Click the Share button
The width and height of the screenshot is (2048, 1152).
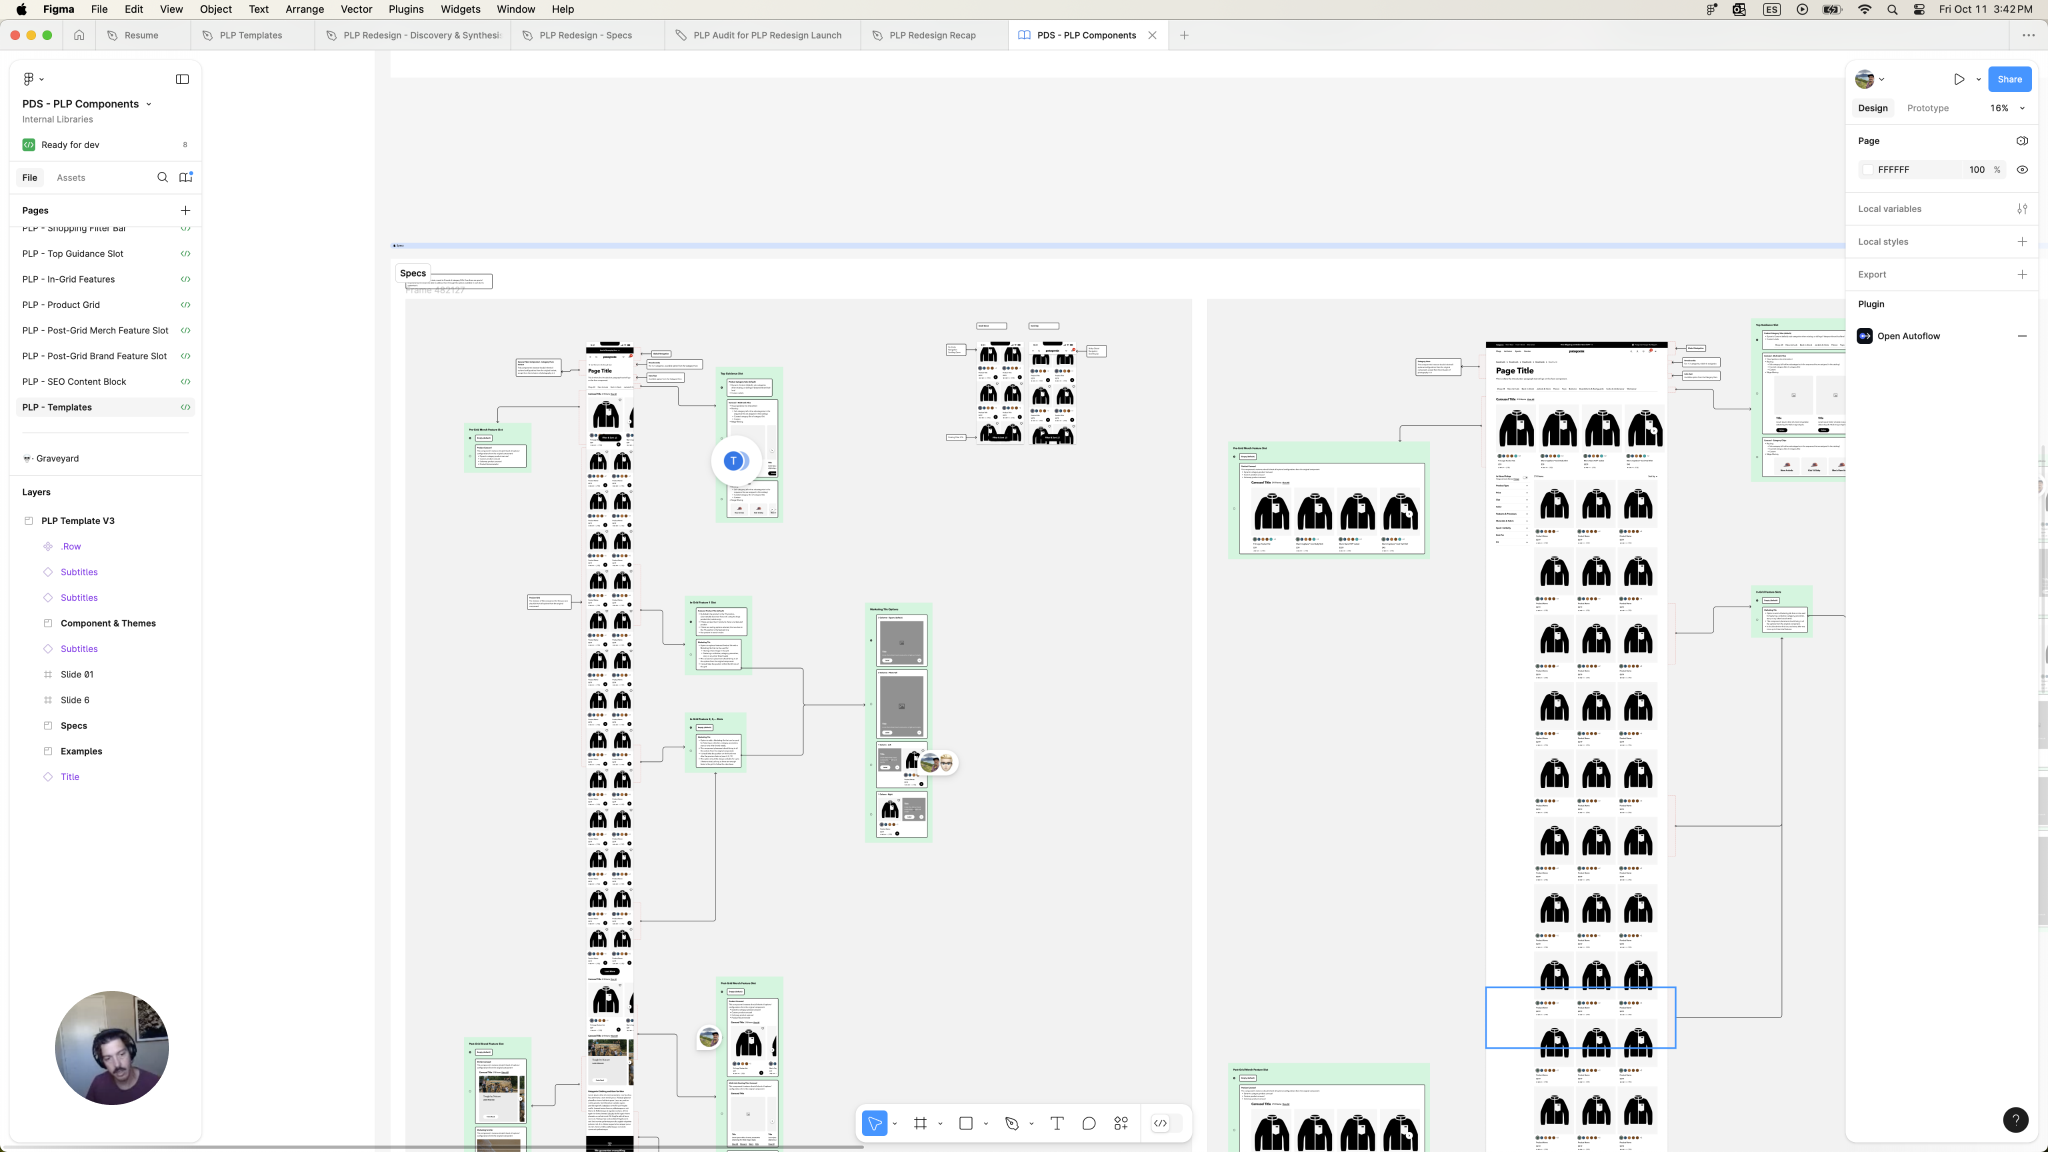[x=2010, y=79]
